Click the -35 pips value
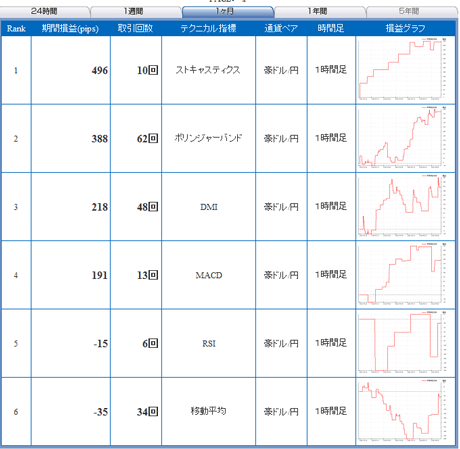This screenshot has width=460, height=449. [101, 412]
